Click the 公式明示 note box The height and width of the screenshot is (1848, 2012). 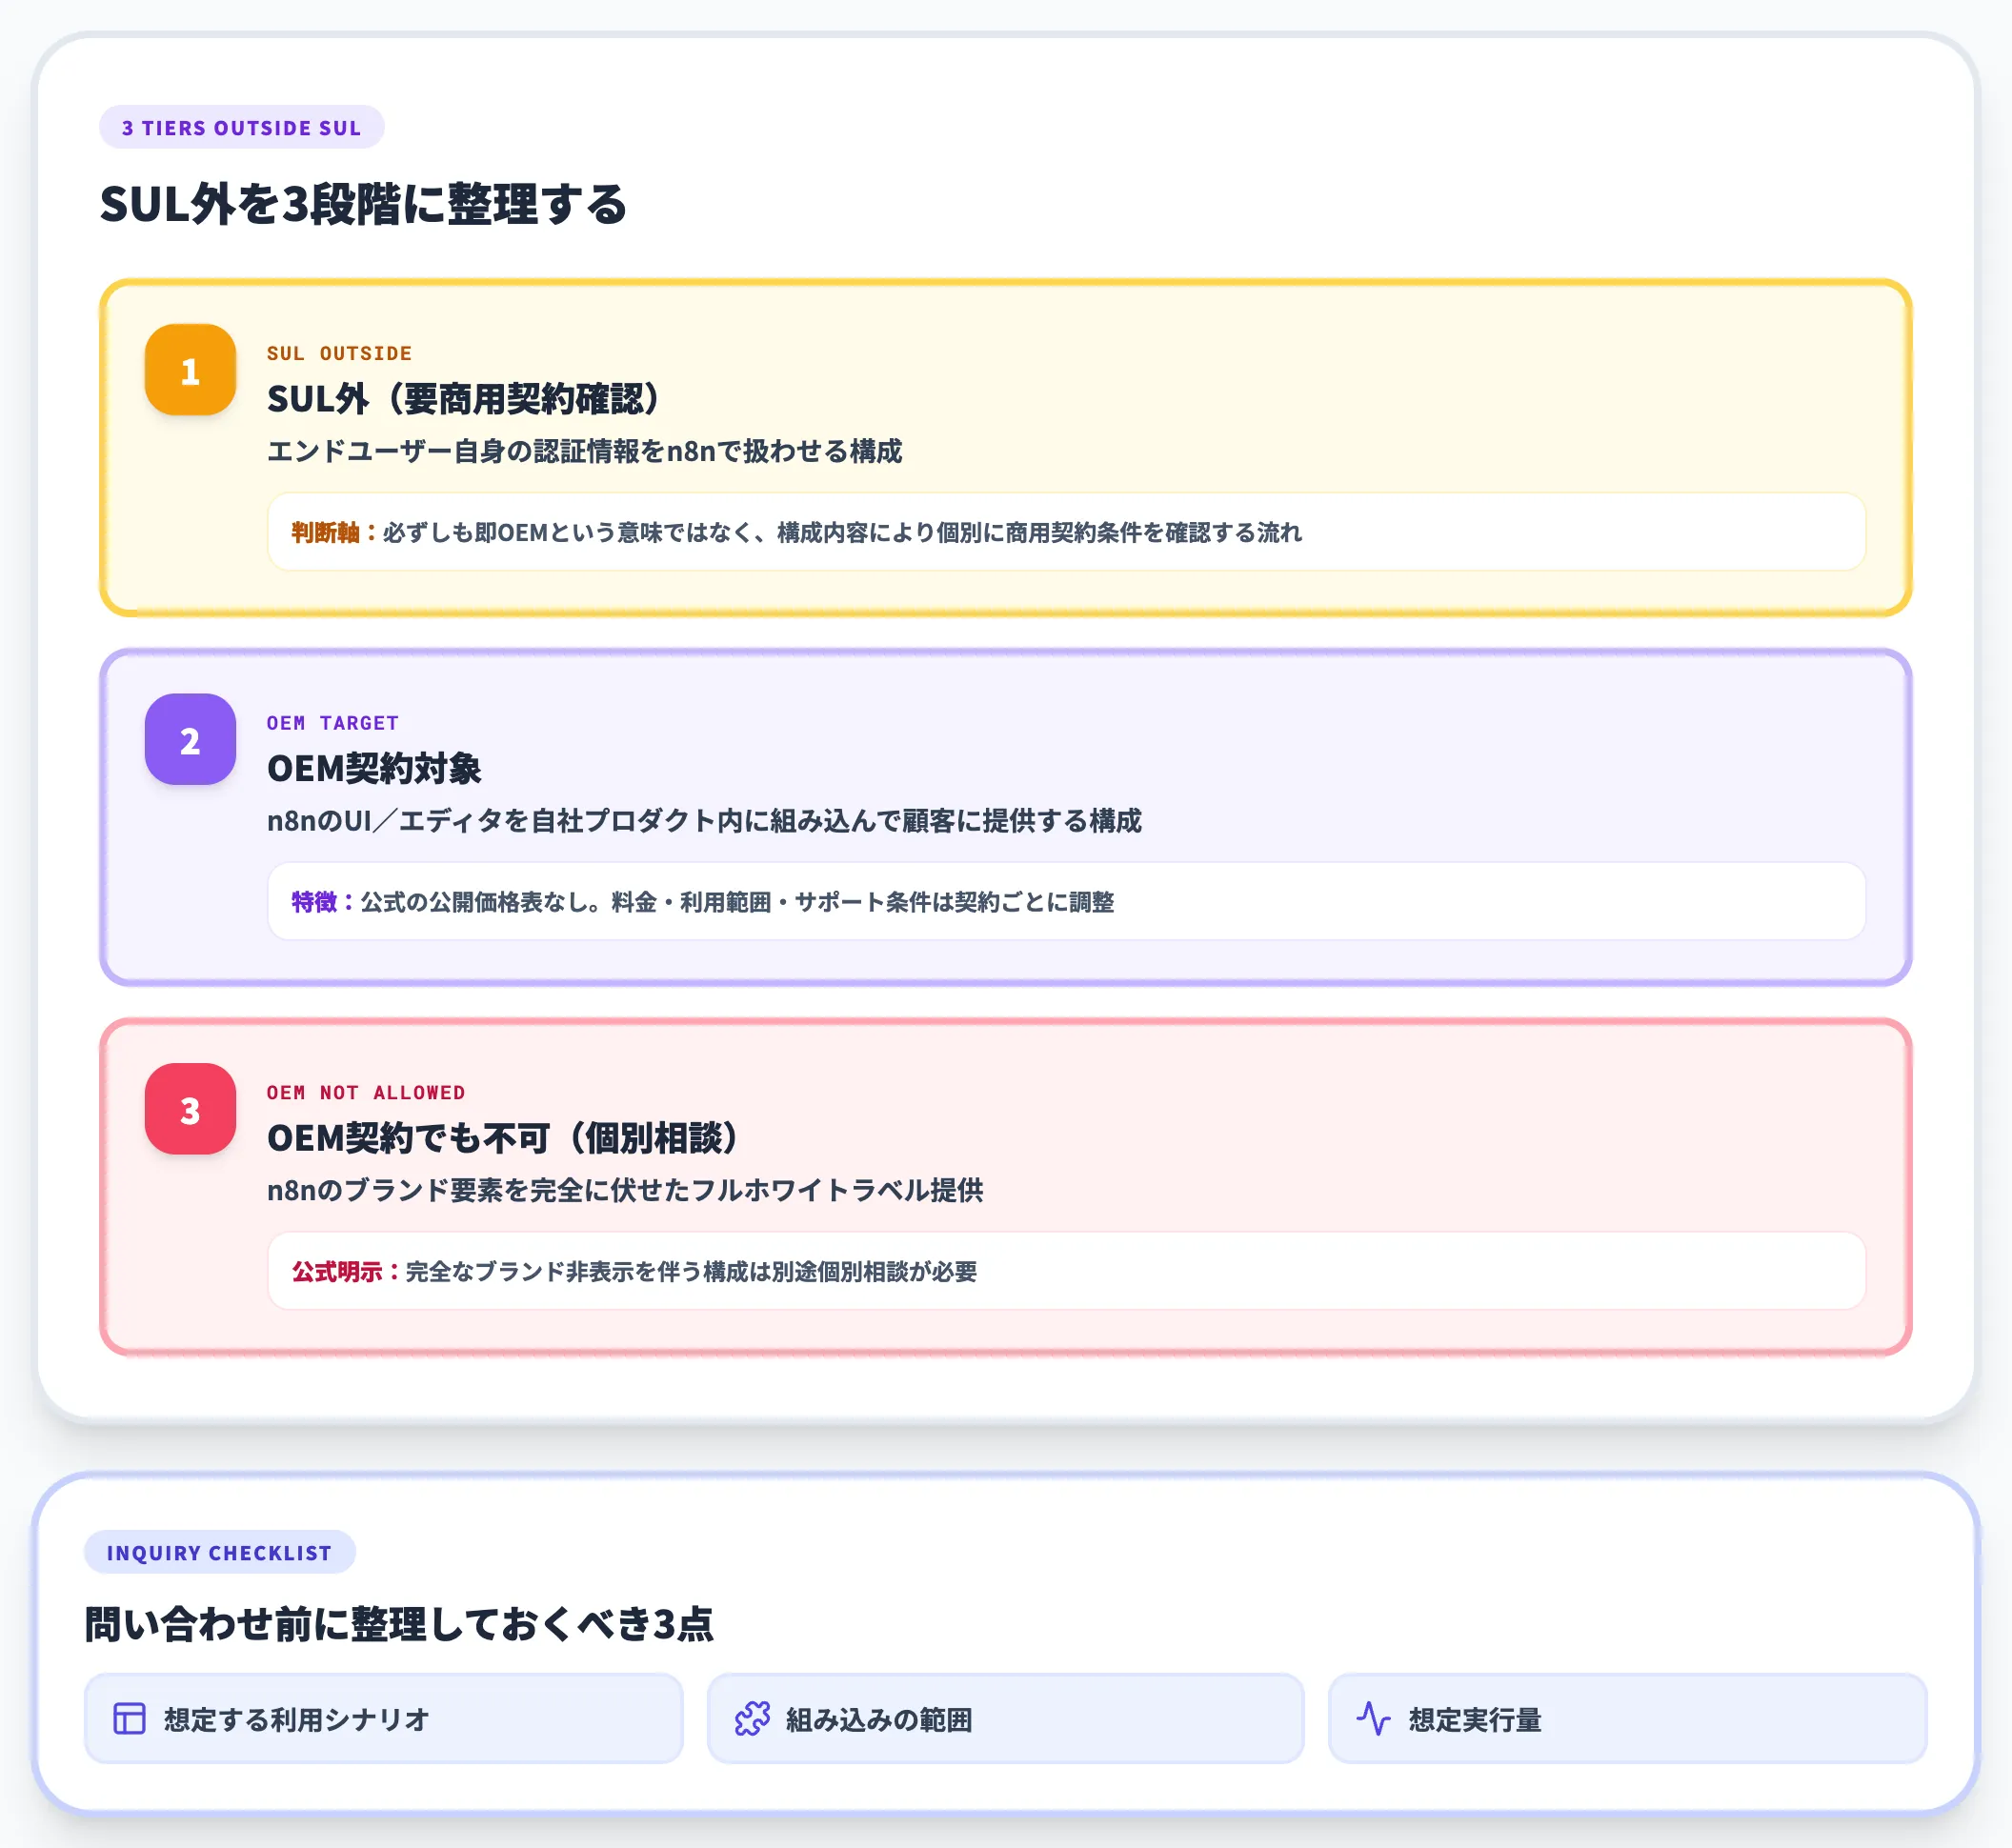pyautogui.click(x=1066, y=1271)
